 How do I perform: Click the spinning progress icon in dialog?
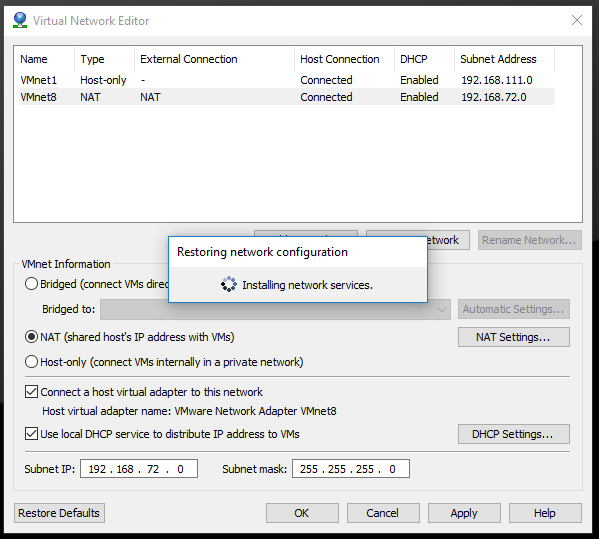tap(229, 285)
